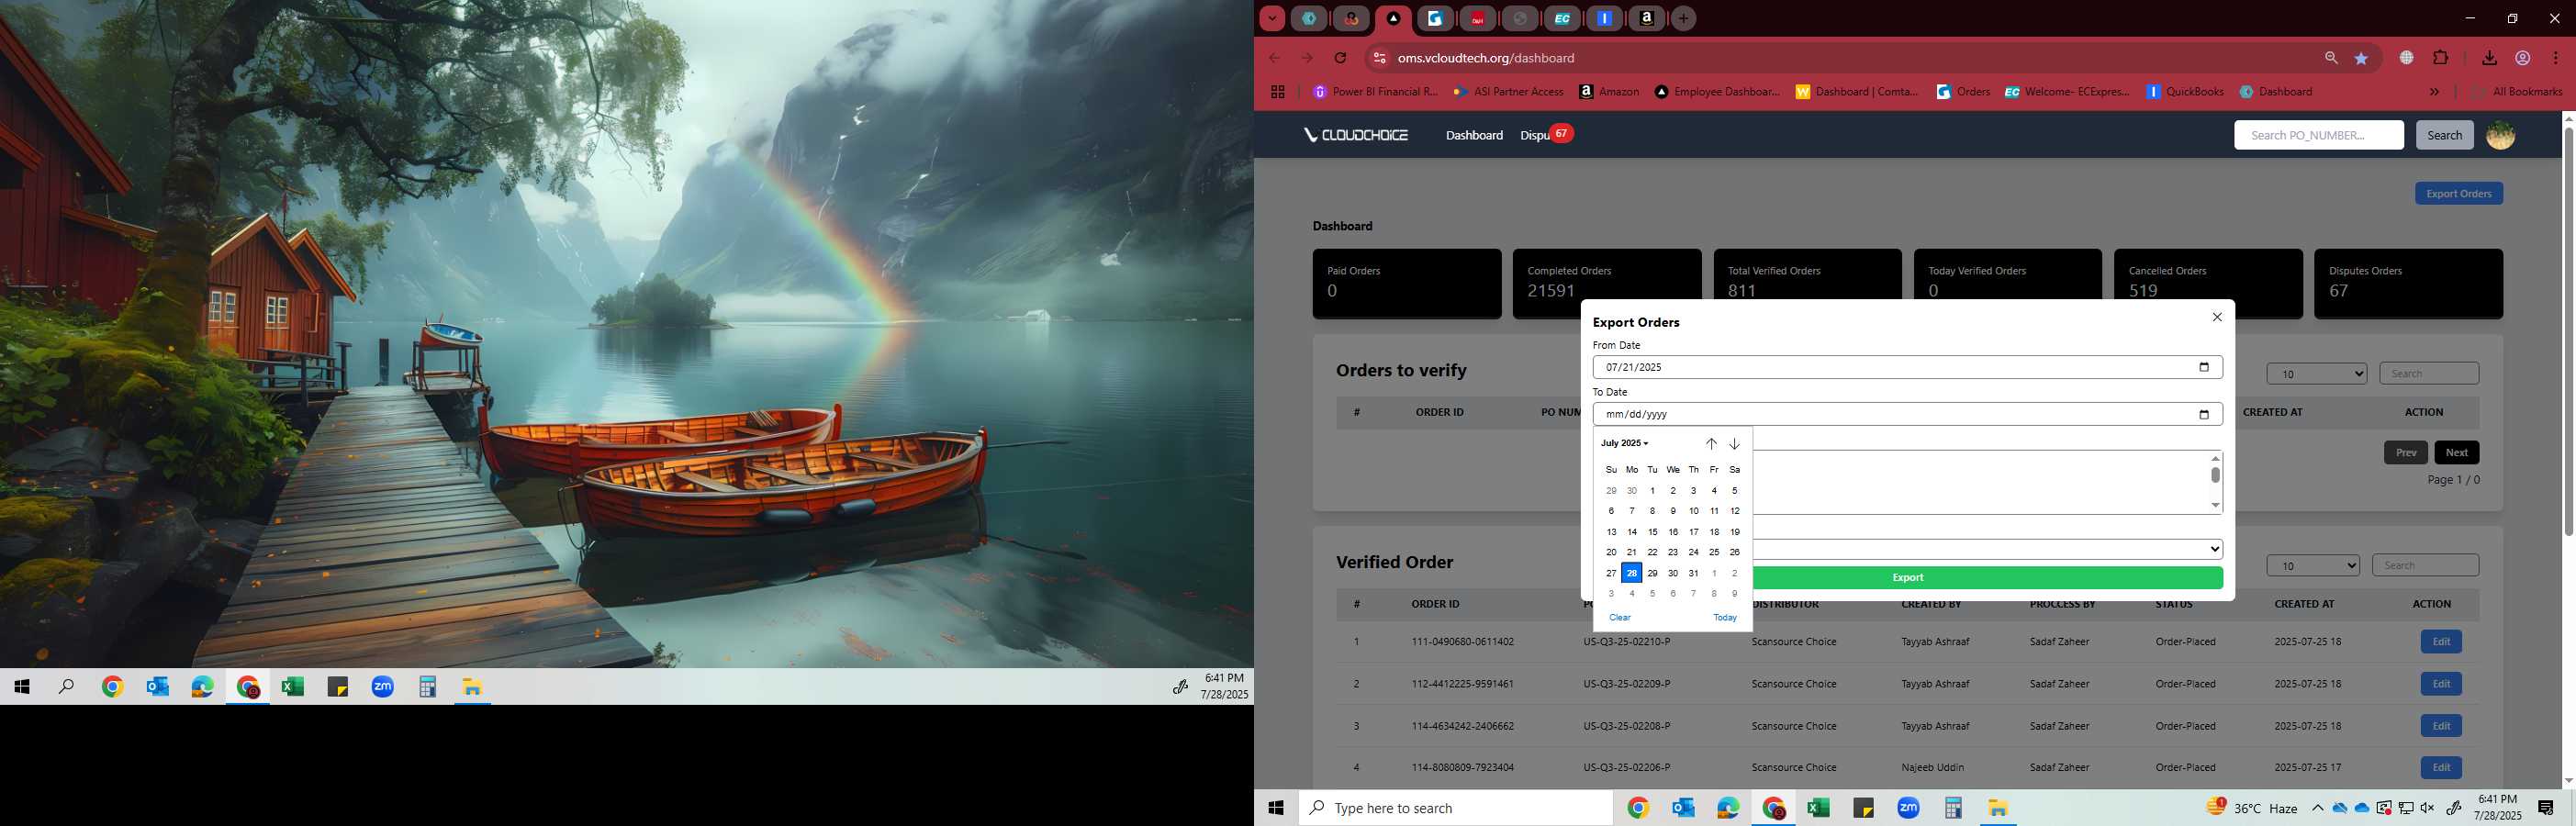
Task: Open Chrome extensions puzzle icon
Action: (x=2440, y=58)
